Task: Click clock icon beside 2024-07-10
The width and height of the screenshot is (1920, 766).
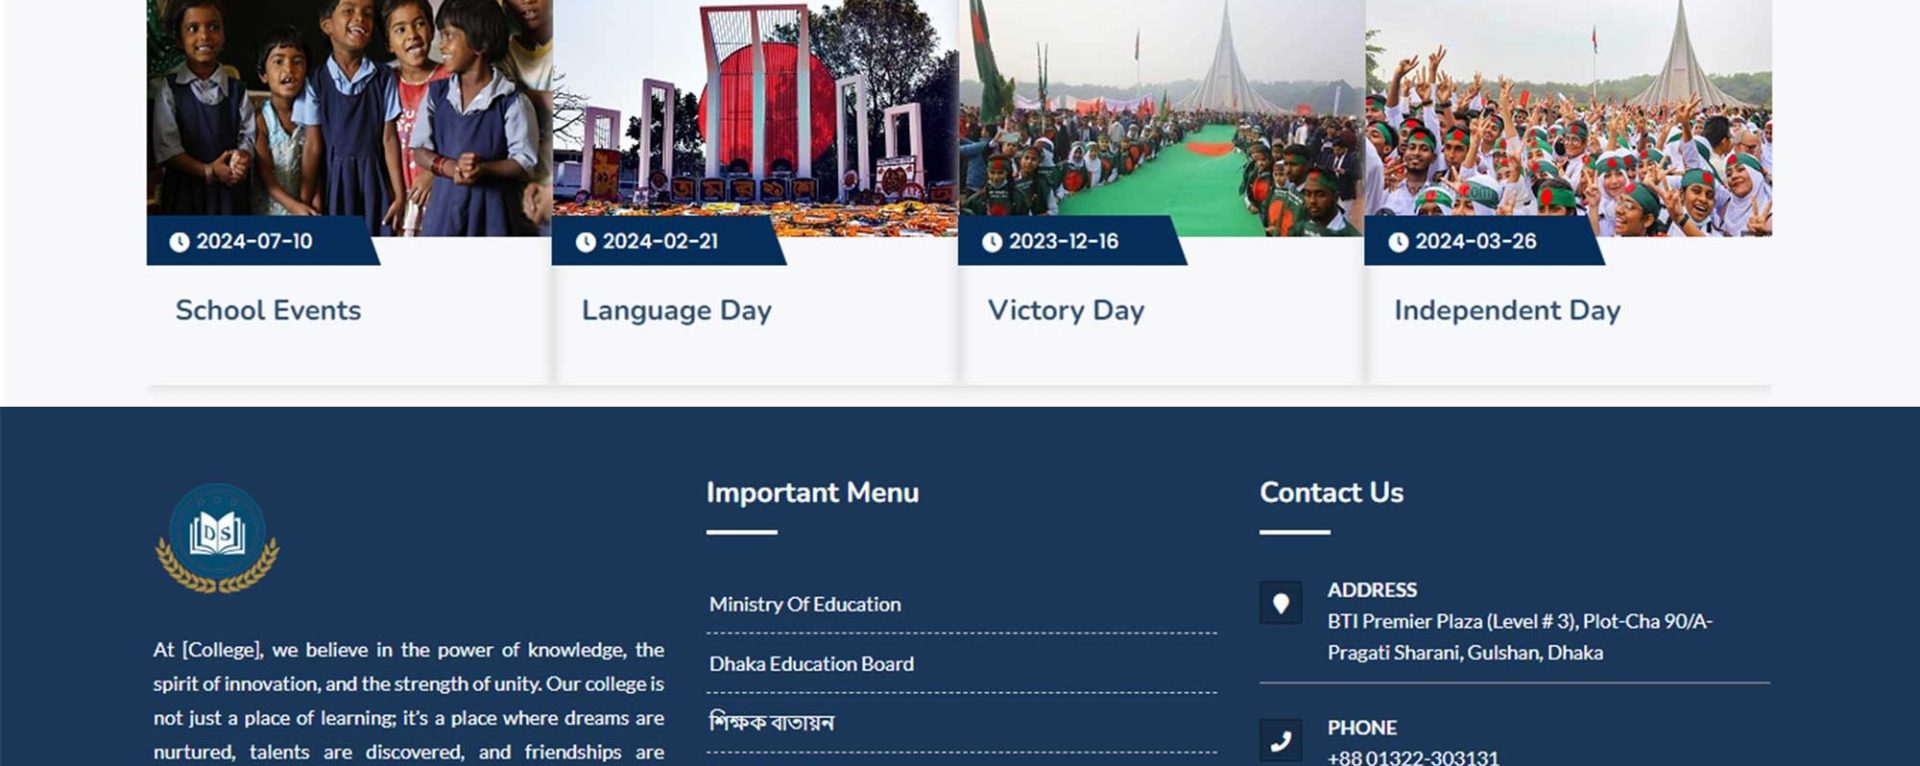Action: 179,242
